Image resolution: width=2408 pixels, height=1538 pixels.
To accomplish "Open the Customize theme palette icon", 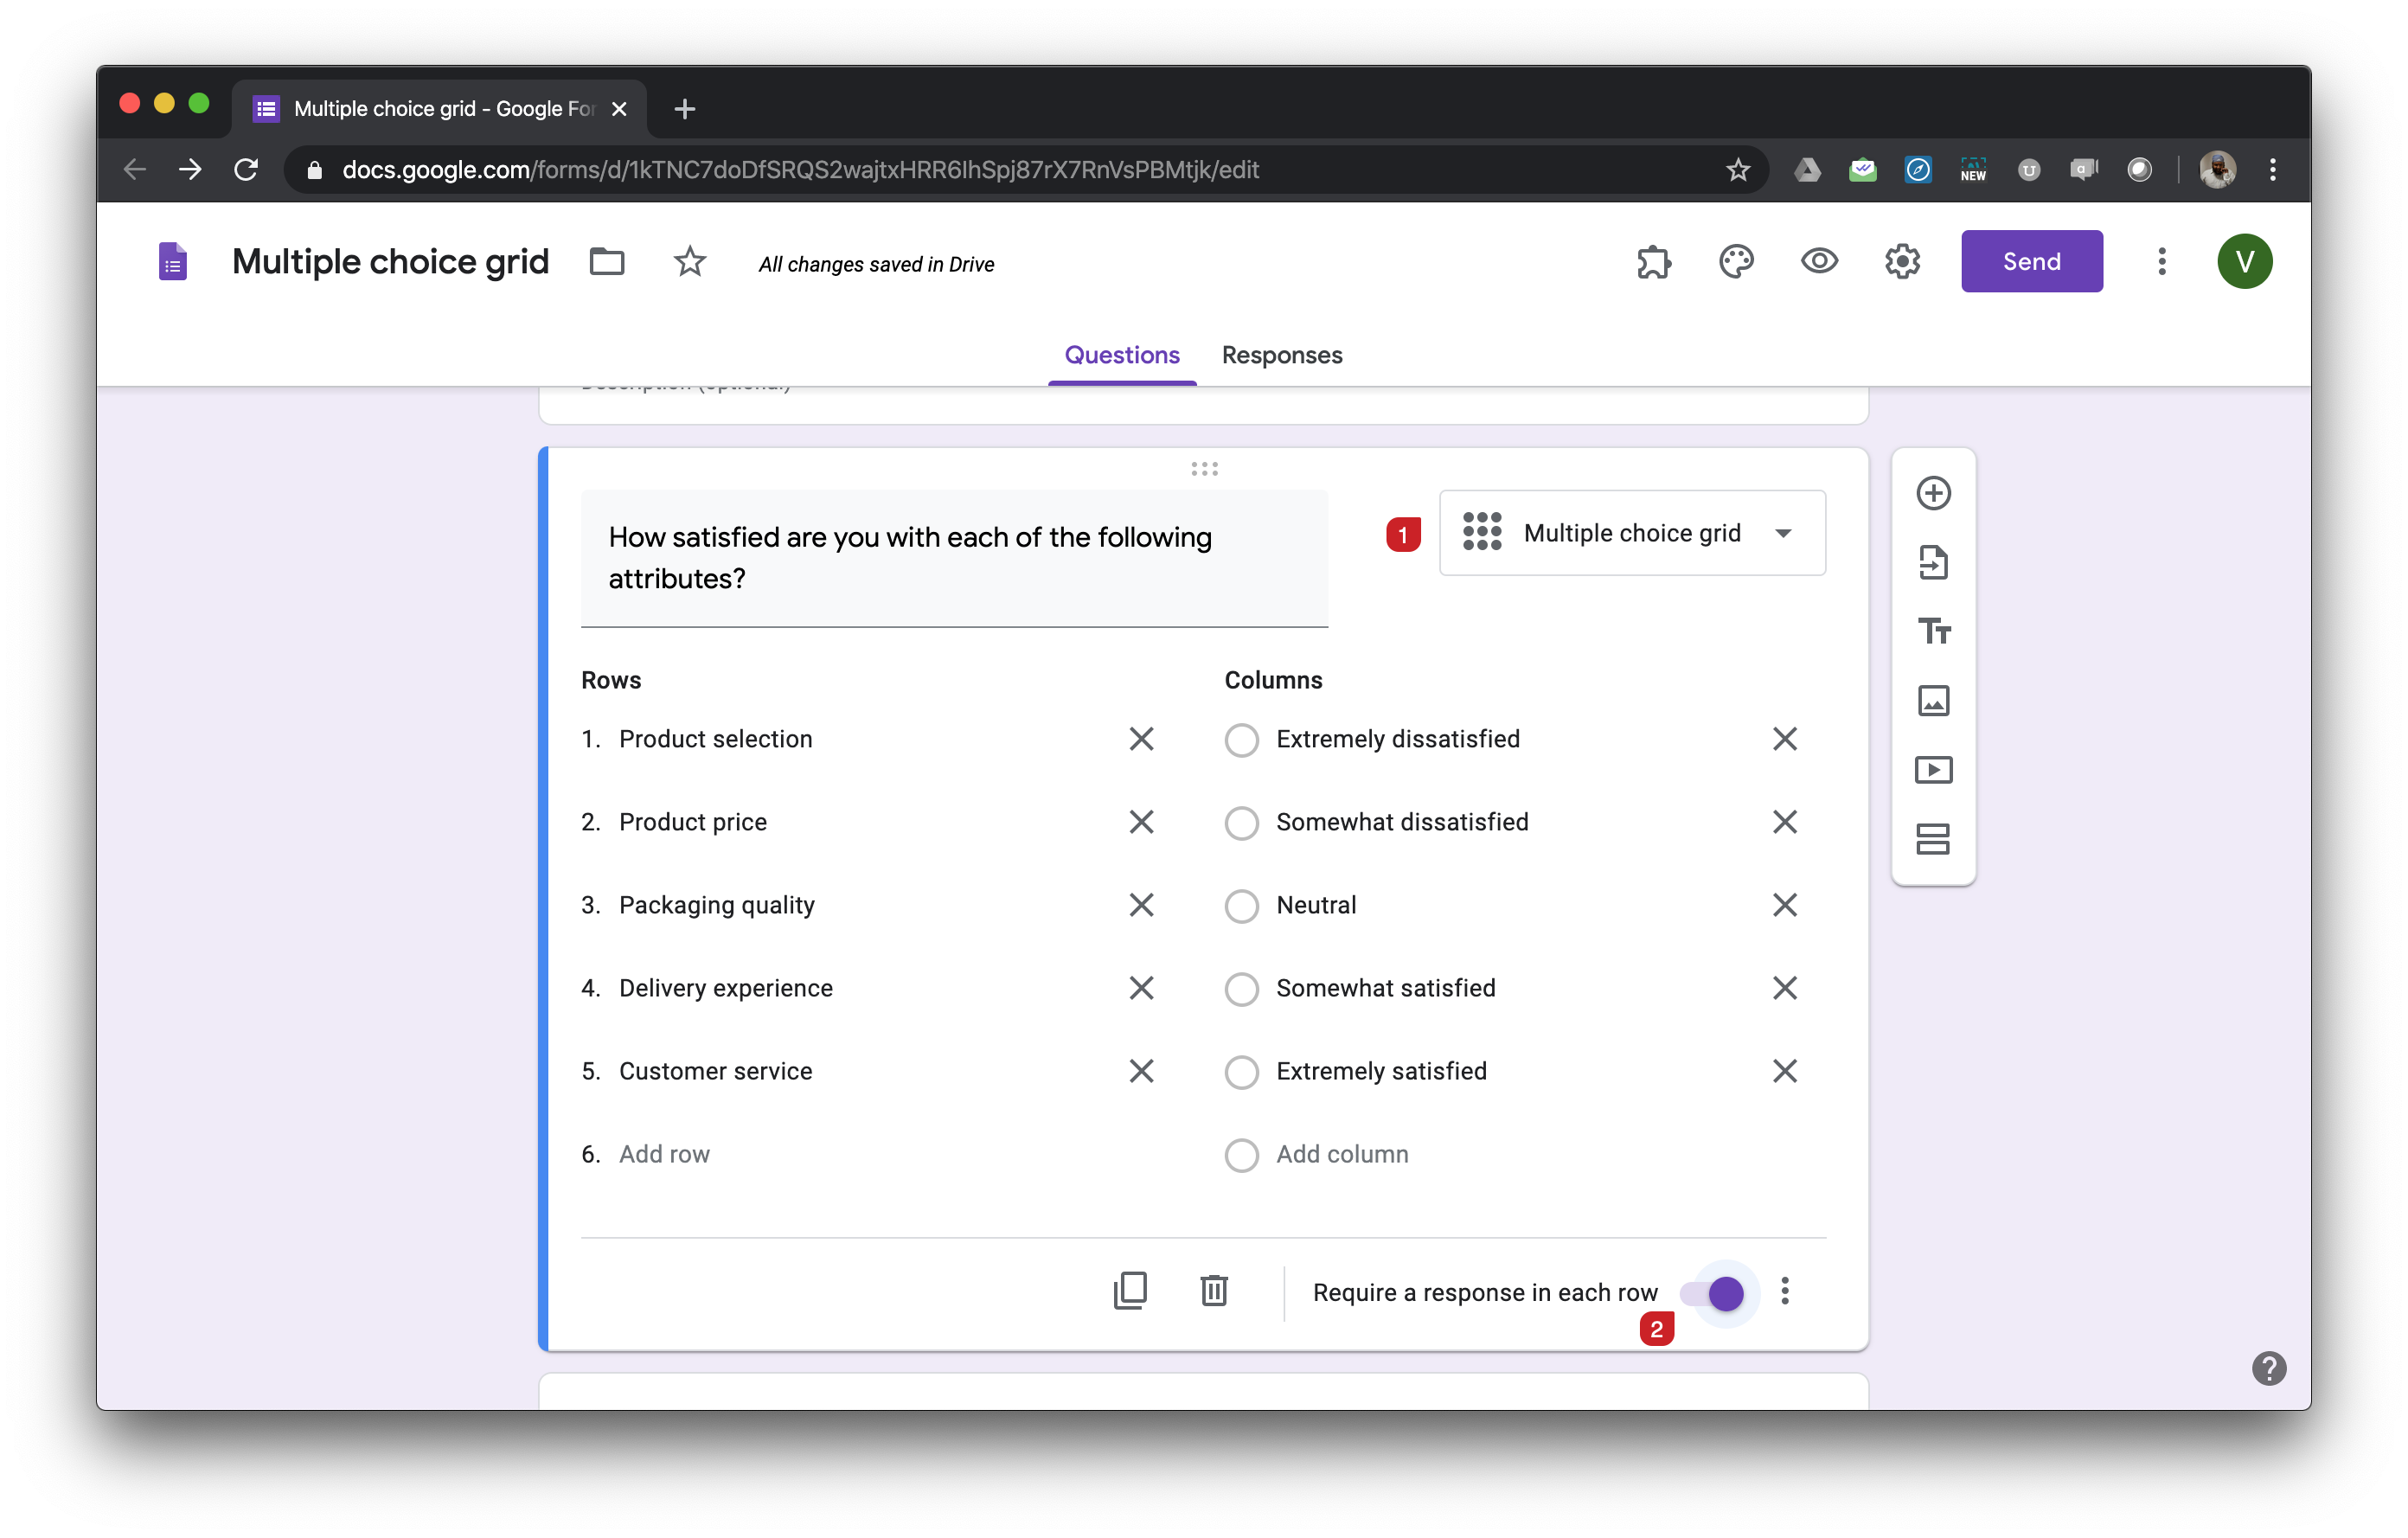I will tap(1736, 262).
